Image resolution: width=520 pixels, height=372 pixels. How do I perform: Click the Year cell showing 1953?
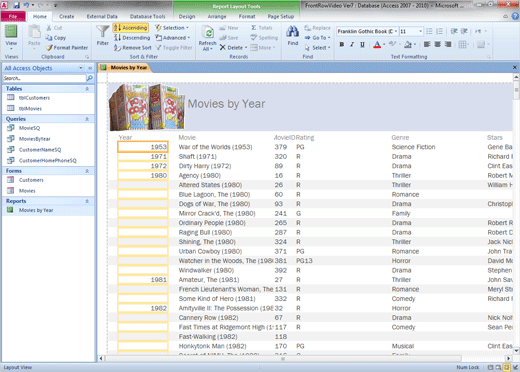(143, 147)
